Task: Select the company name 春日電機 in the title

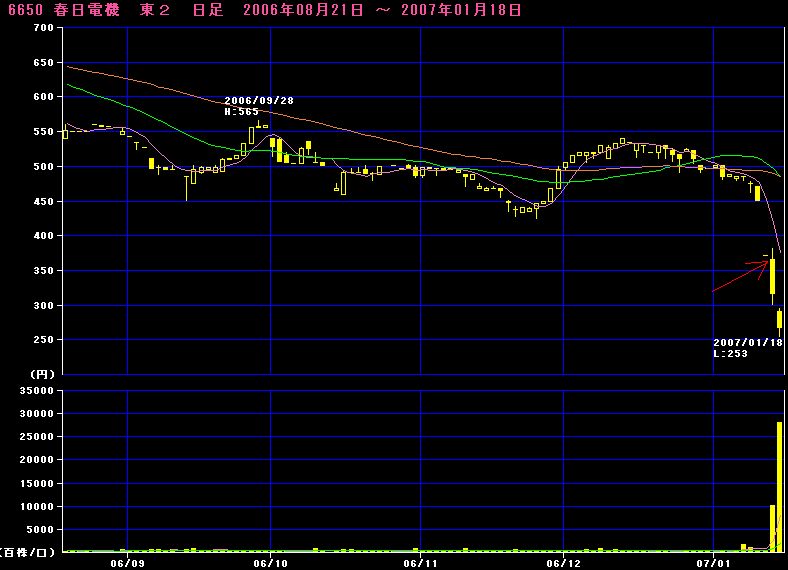Action: 87,10
